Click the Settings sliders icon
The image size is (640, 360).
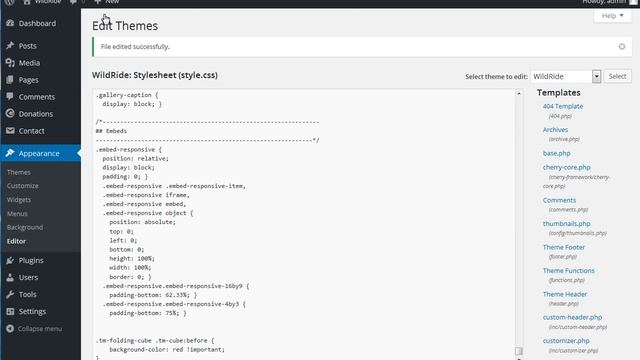tap(10, 311)
